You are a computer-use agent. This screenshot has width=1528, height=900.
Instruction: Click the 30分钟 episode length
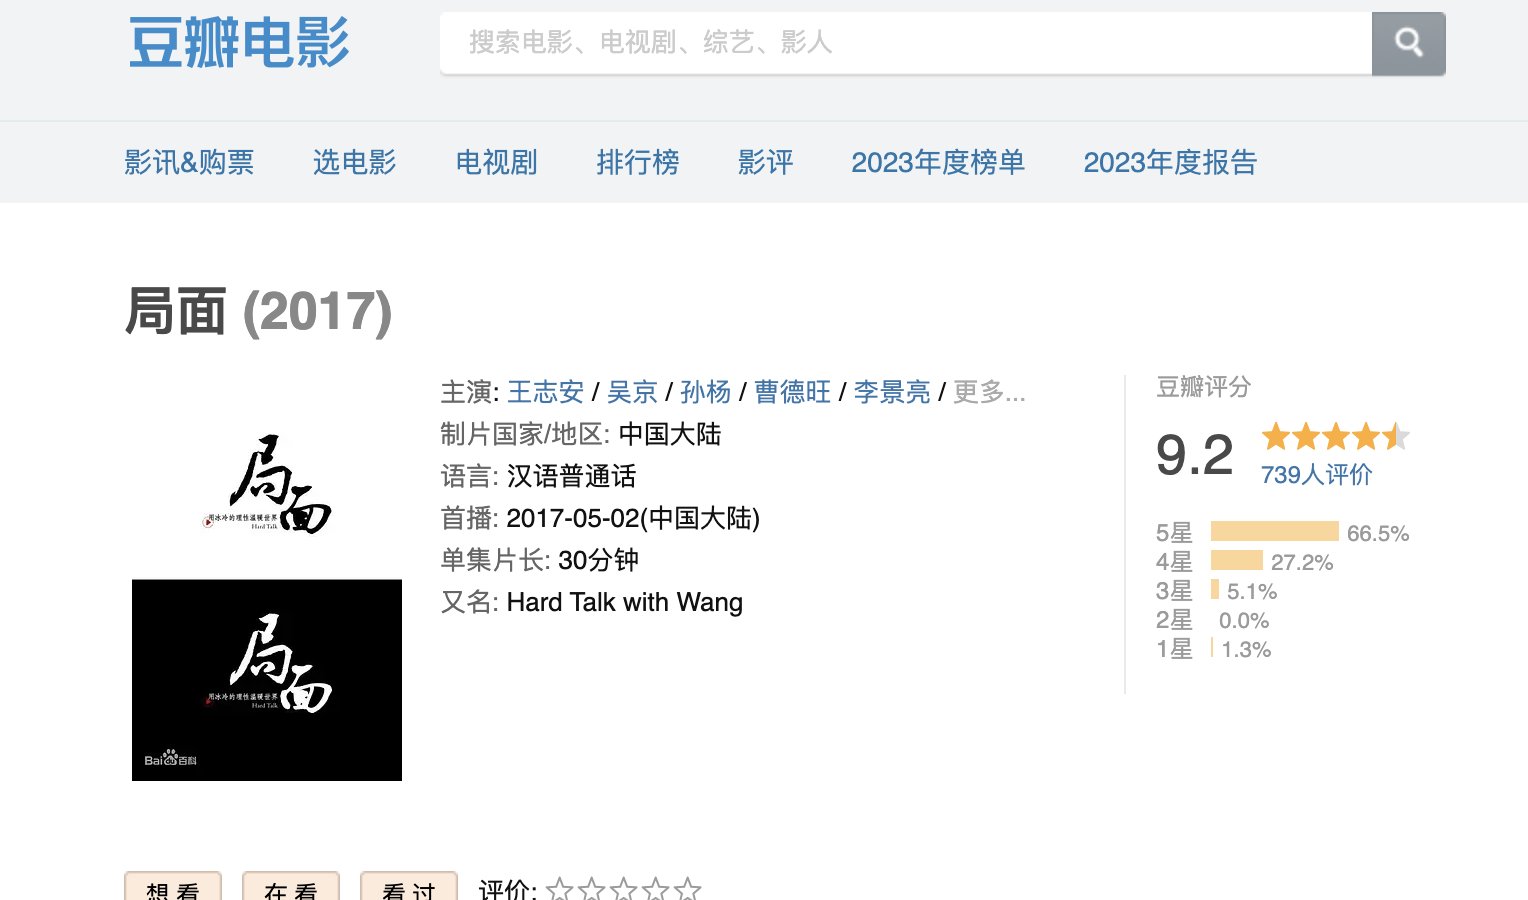click(x=598, y=560)
